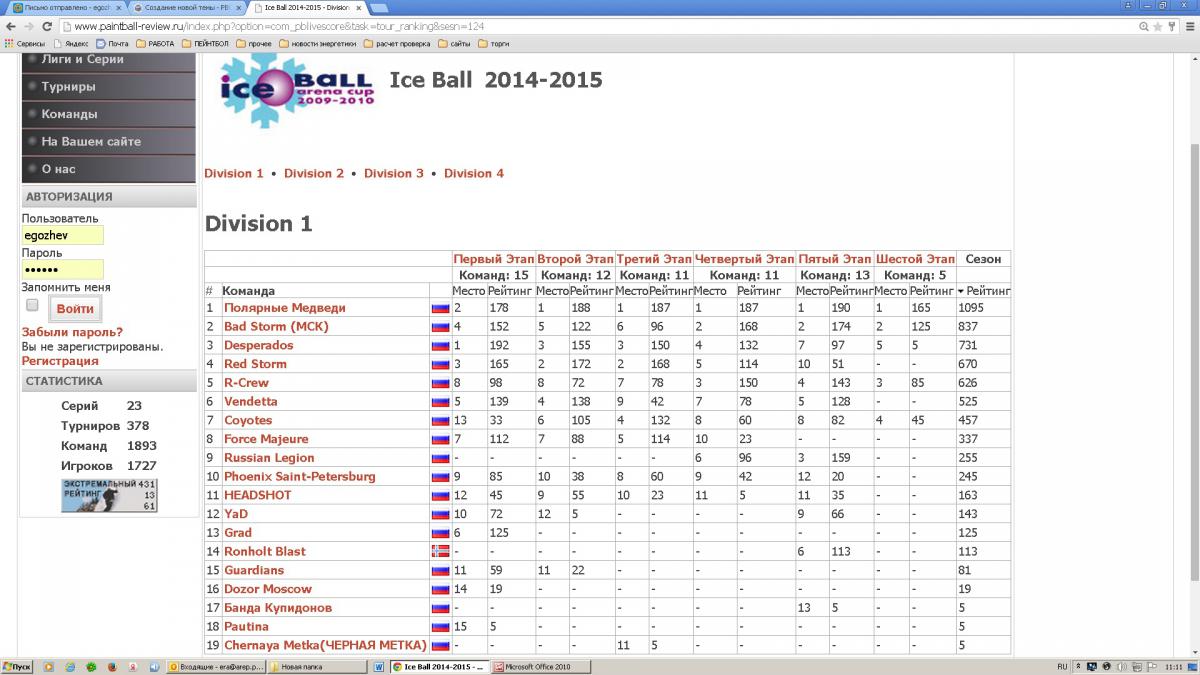Open the торги bookmarks folder
Viewport: 1200px width, 675px height.
click(494, 43)
